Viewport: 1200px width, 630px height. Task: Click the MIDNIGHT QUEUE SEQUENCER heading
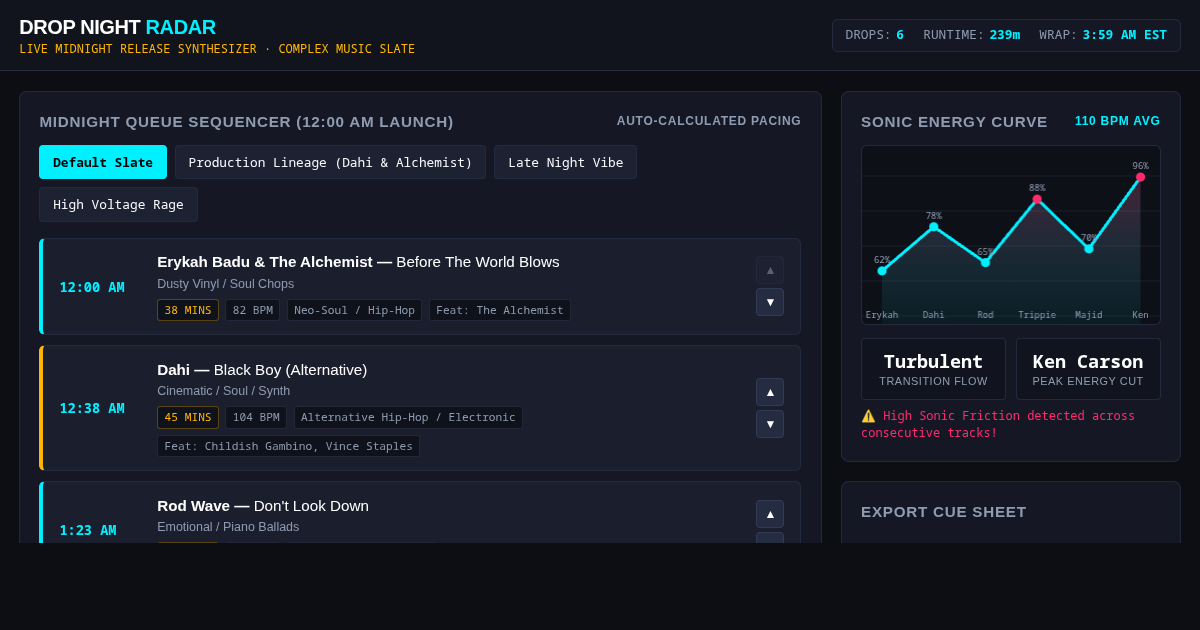246,121
